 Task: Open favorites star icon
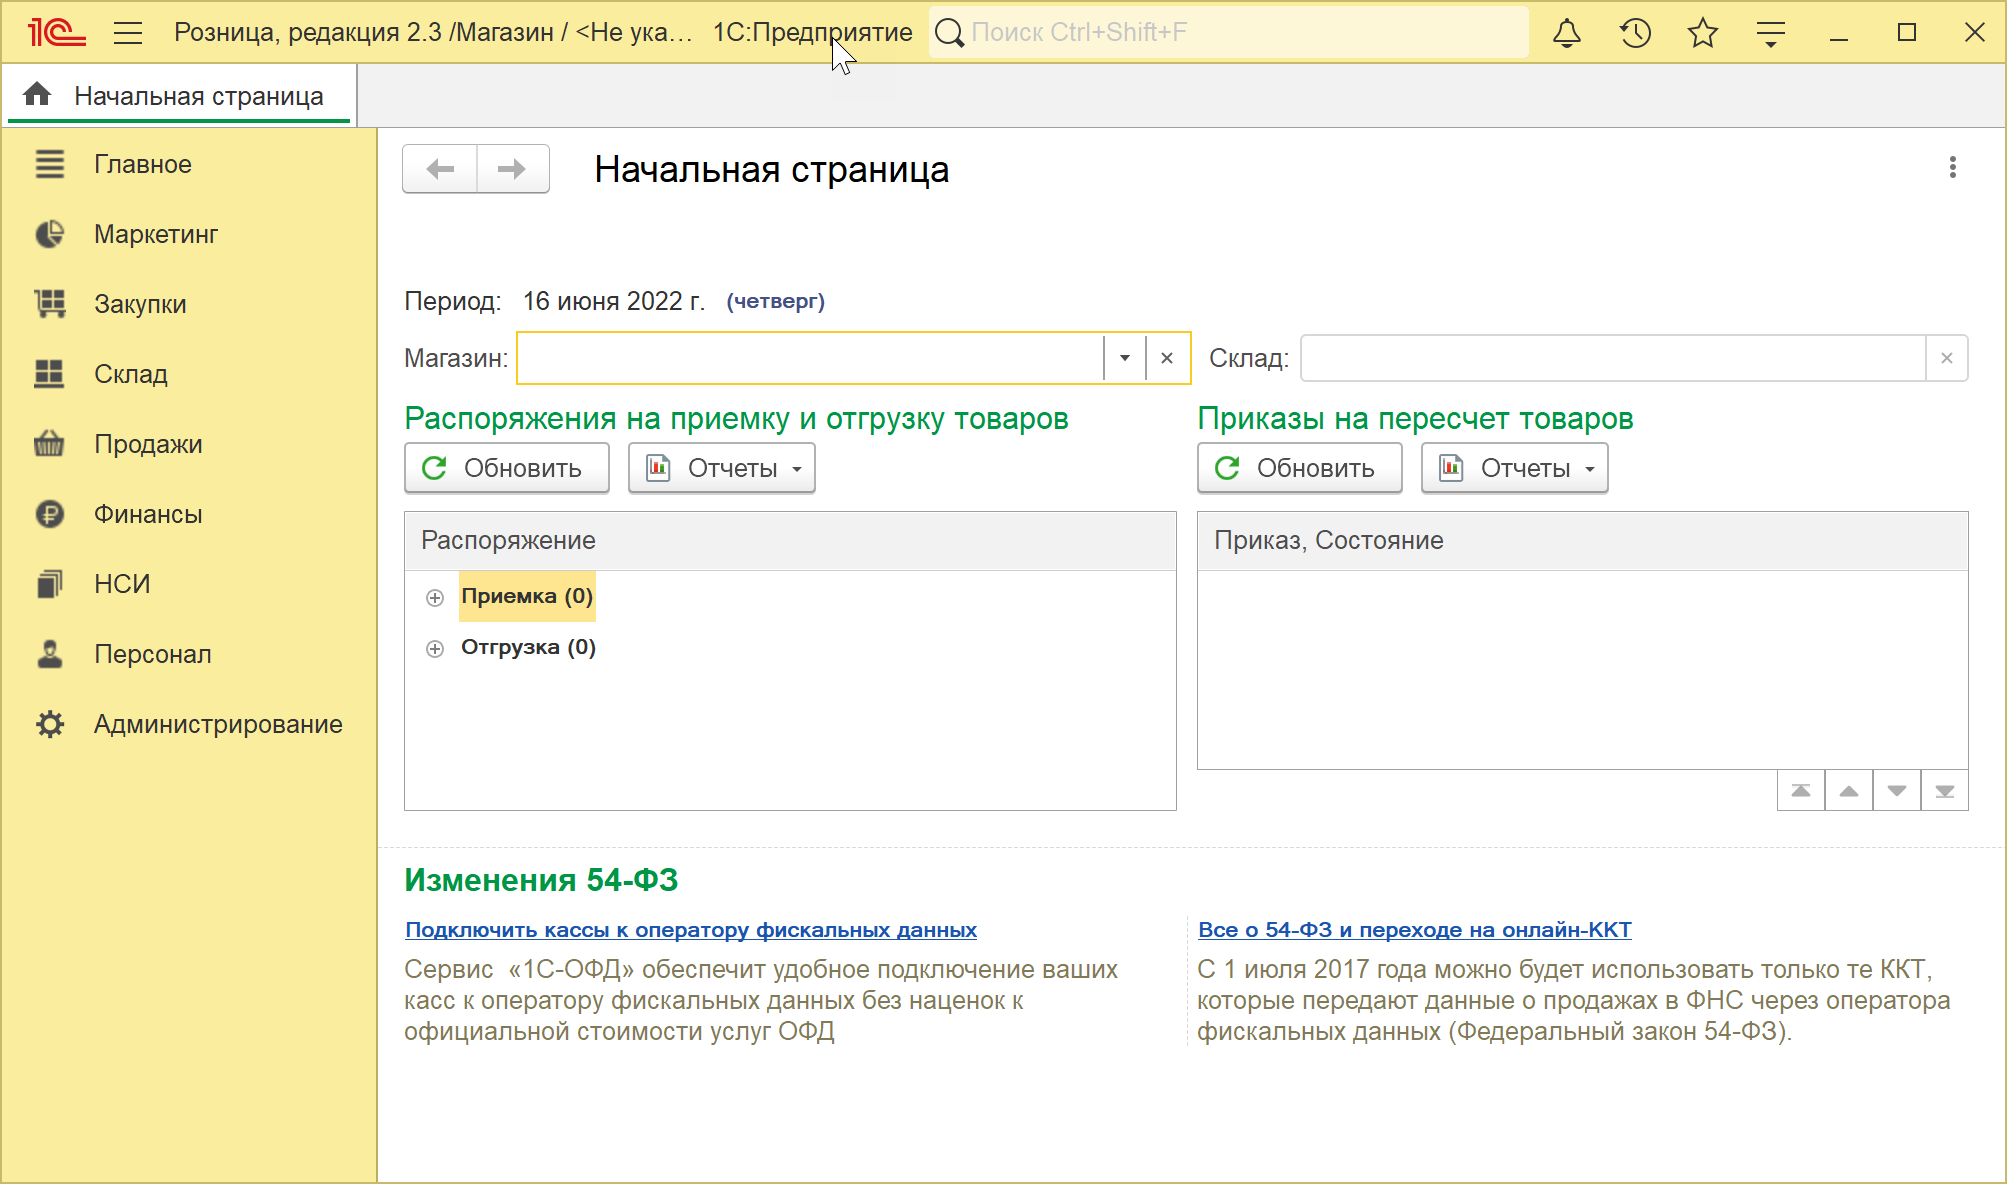[x=1702, y=33]
